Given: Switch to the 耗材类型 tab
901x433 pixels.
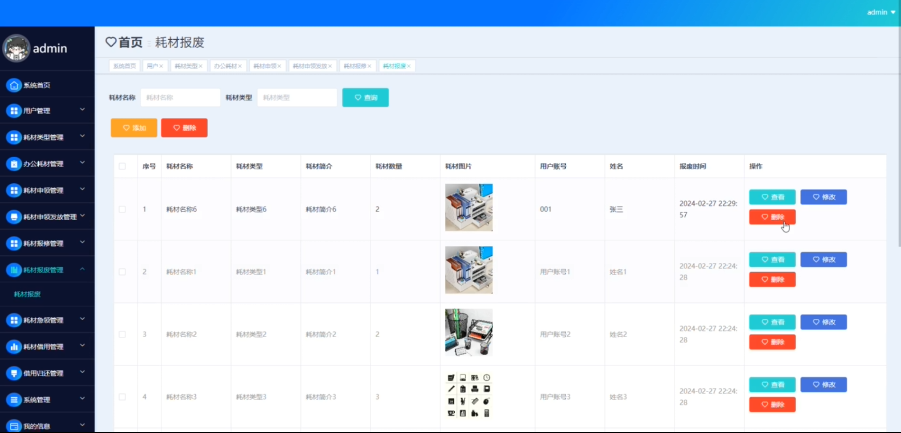Looking at the screenshot, I should (x=186, y=66).
